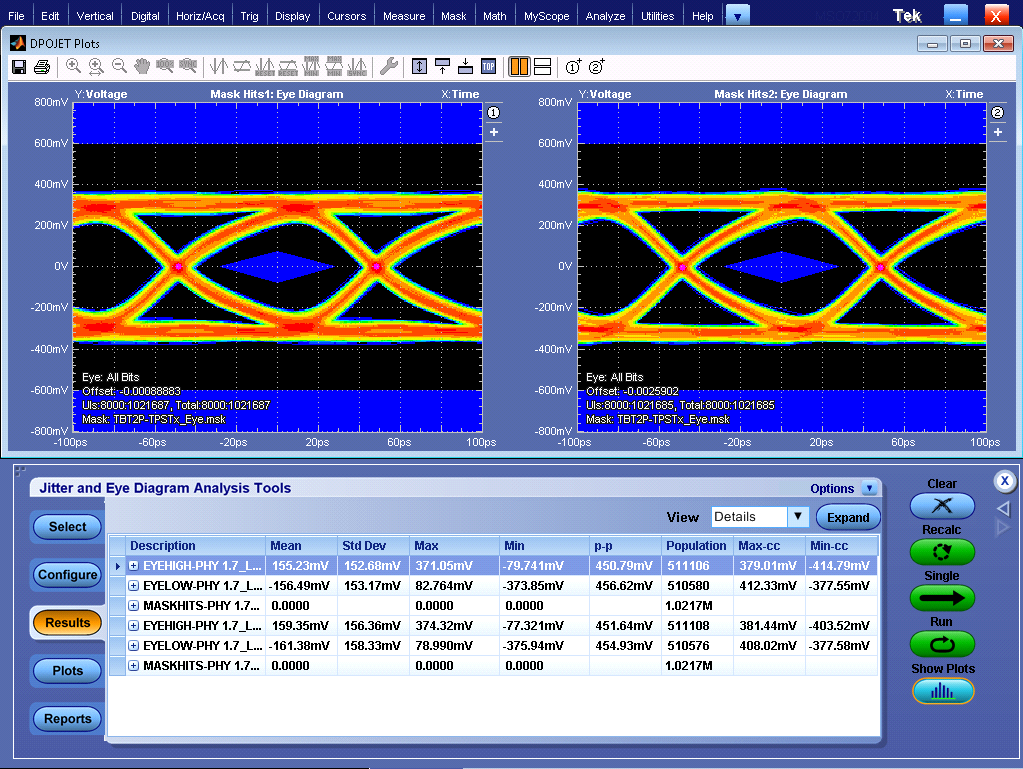Click the Population column header
The image size is (1023, 769).
click(696, 546)
